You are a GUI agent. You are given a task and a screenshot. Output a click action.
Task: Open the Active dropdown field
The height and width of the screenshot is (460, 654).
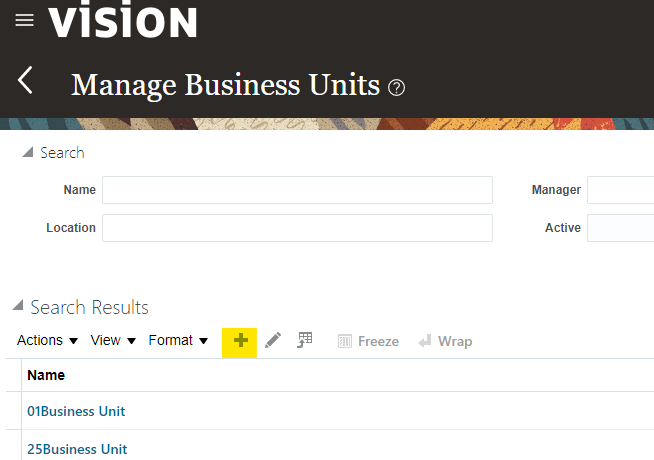[620, 228]
